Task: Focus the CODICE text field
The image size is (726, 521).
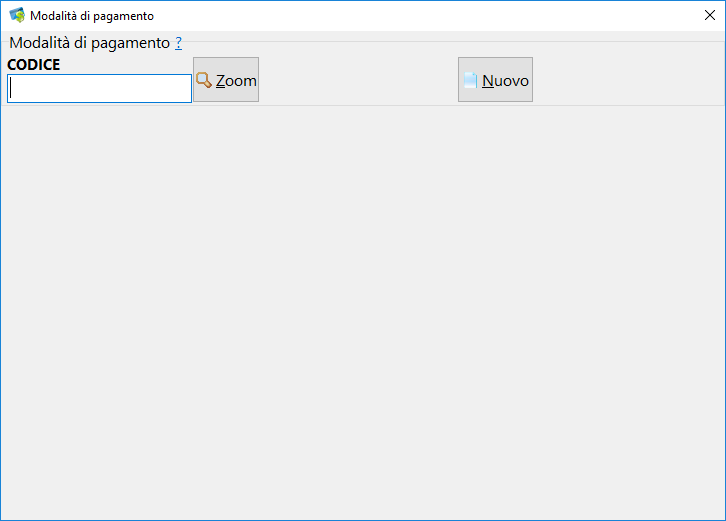Action: pyautogui.click(x=100, y=88)
